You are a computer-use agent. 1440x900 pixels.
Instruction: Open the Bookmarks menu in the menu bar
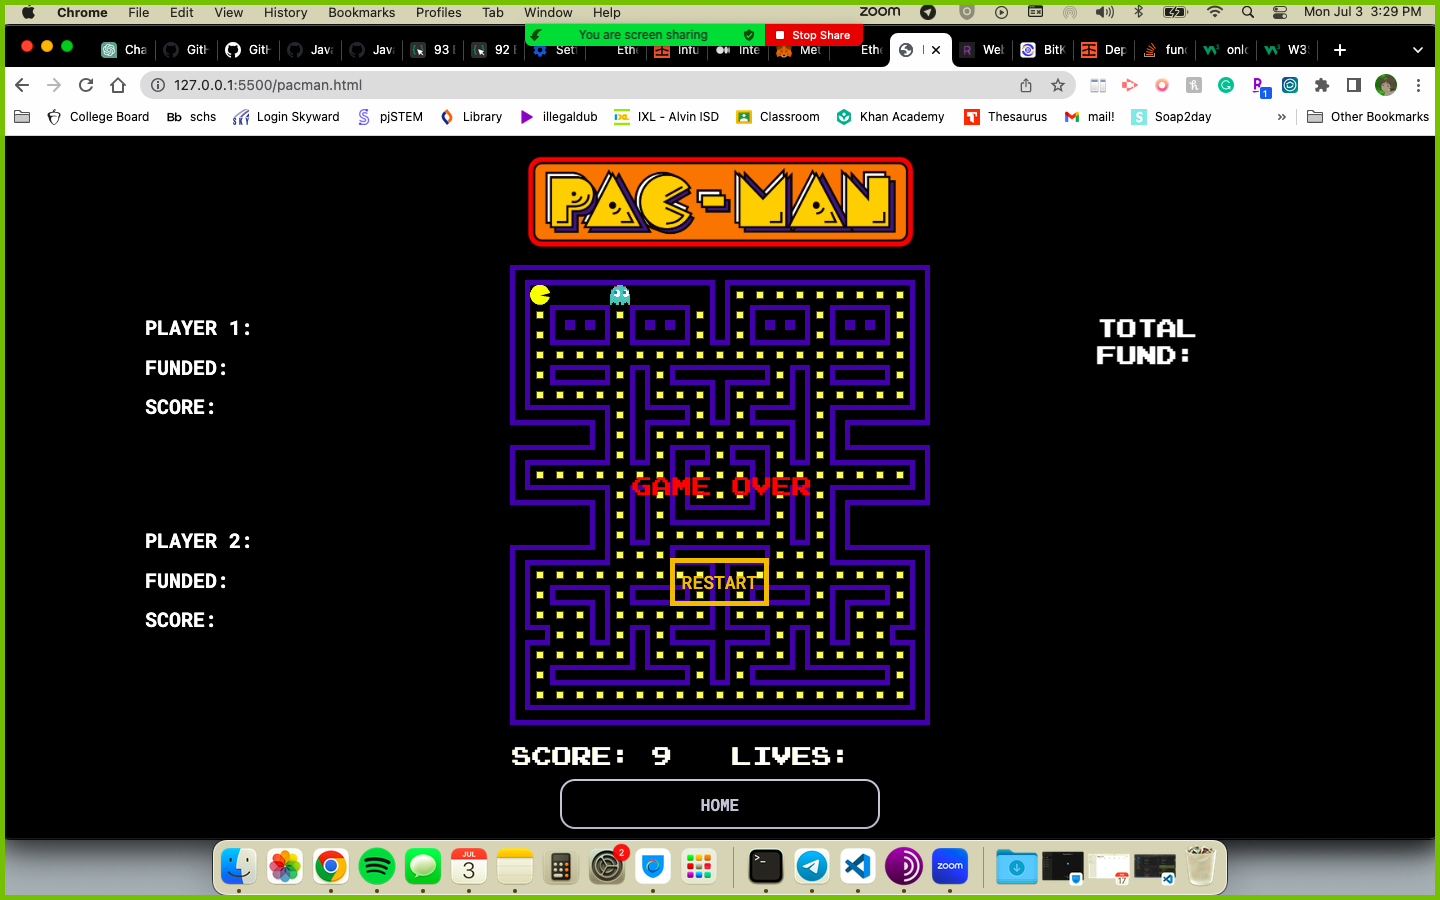[x=361, y=12]
